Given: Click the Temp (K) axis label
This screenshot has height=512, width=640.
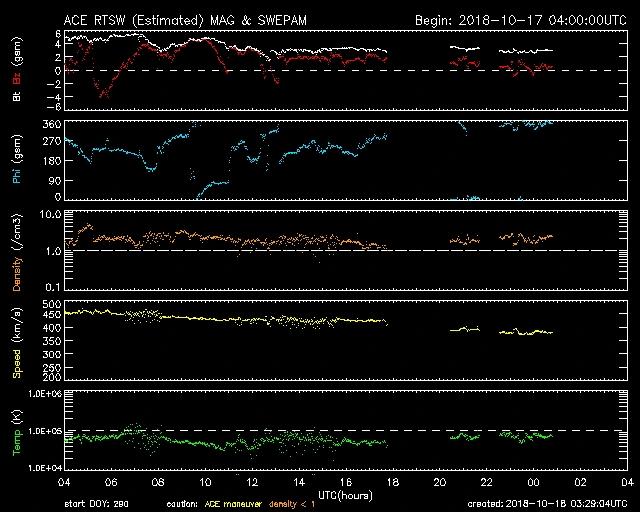Looking at the screenshot, I should (17, 431).
